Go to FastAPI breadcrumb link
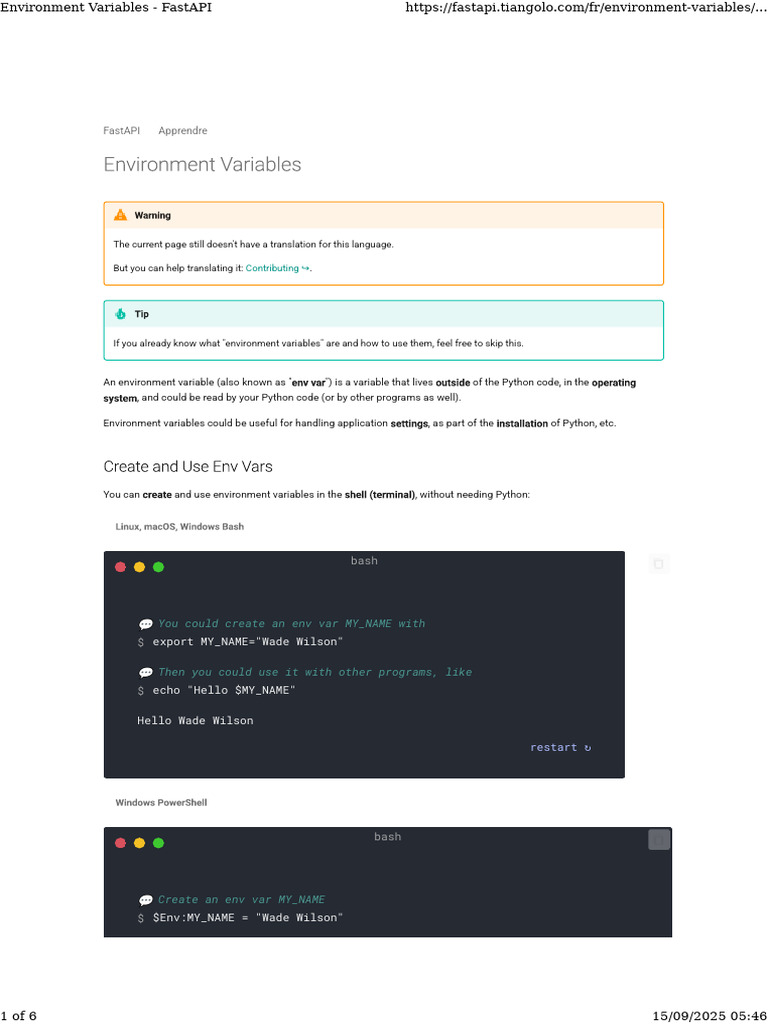This screenshot has width=768, height=1024. 120,131
